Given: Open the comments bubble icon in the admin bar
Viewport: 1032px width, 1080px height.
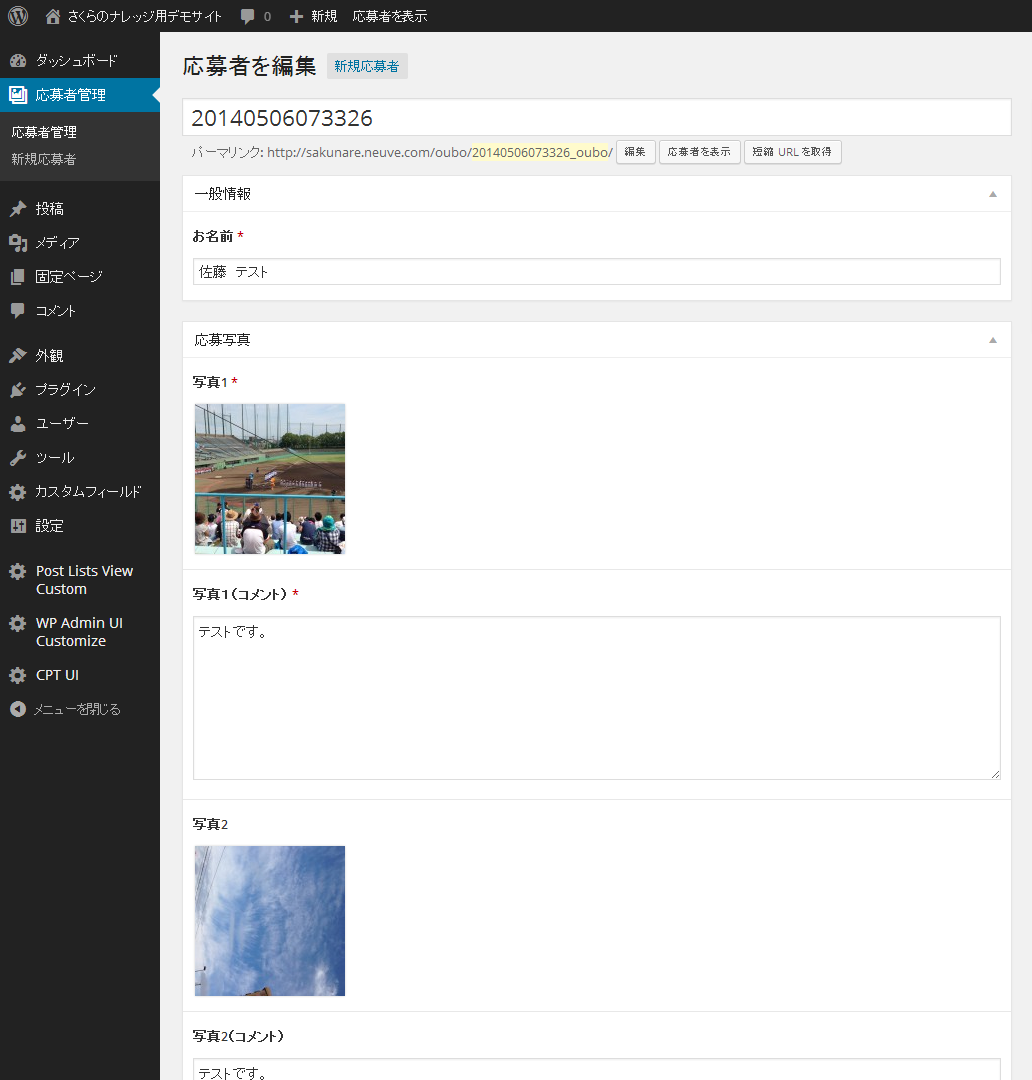Looking at the screenshot, I should tap(248, 16).
